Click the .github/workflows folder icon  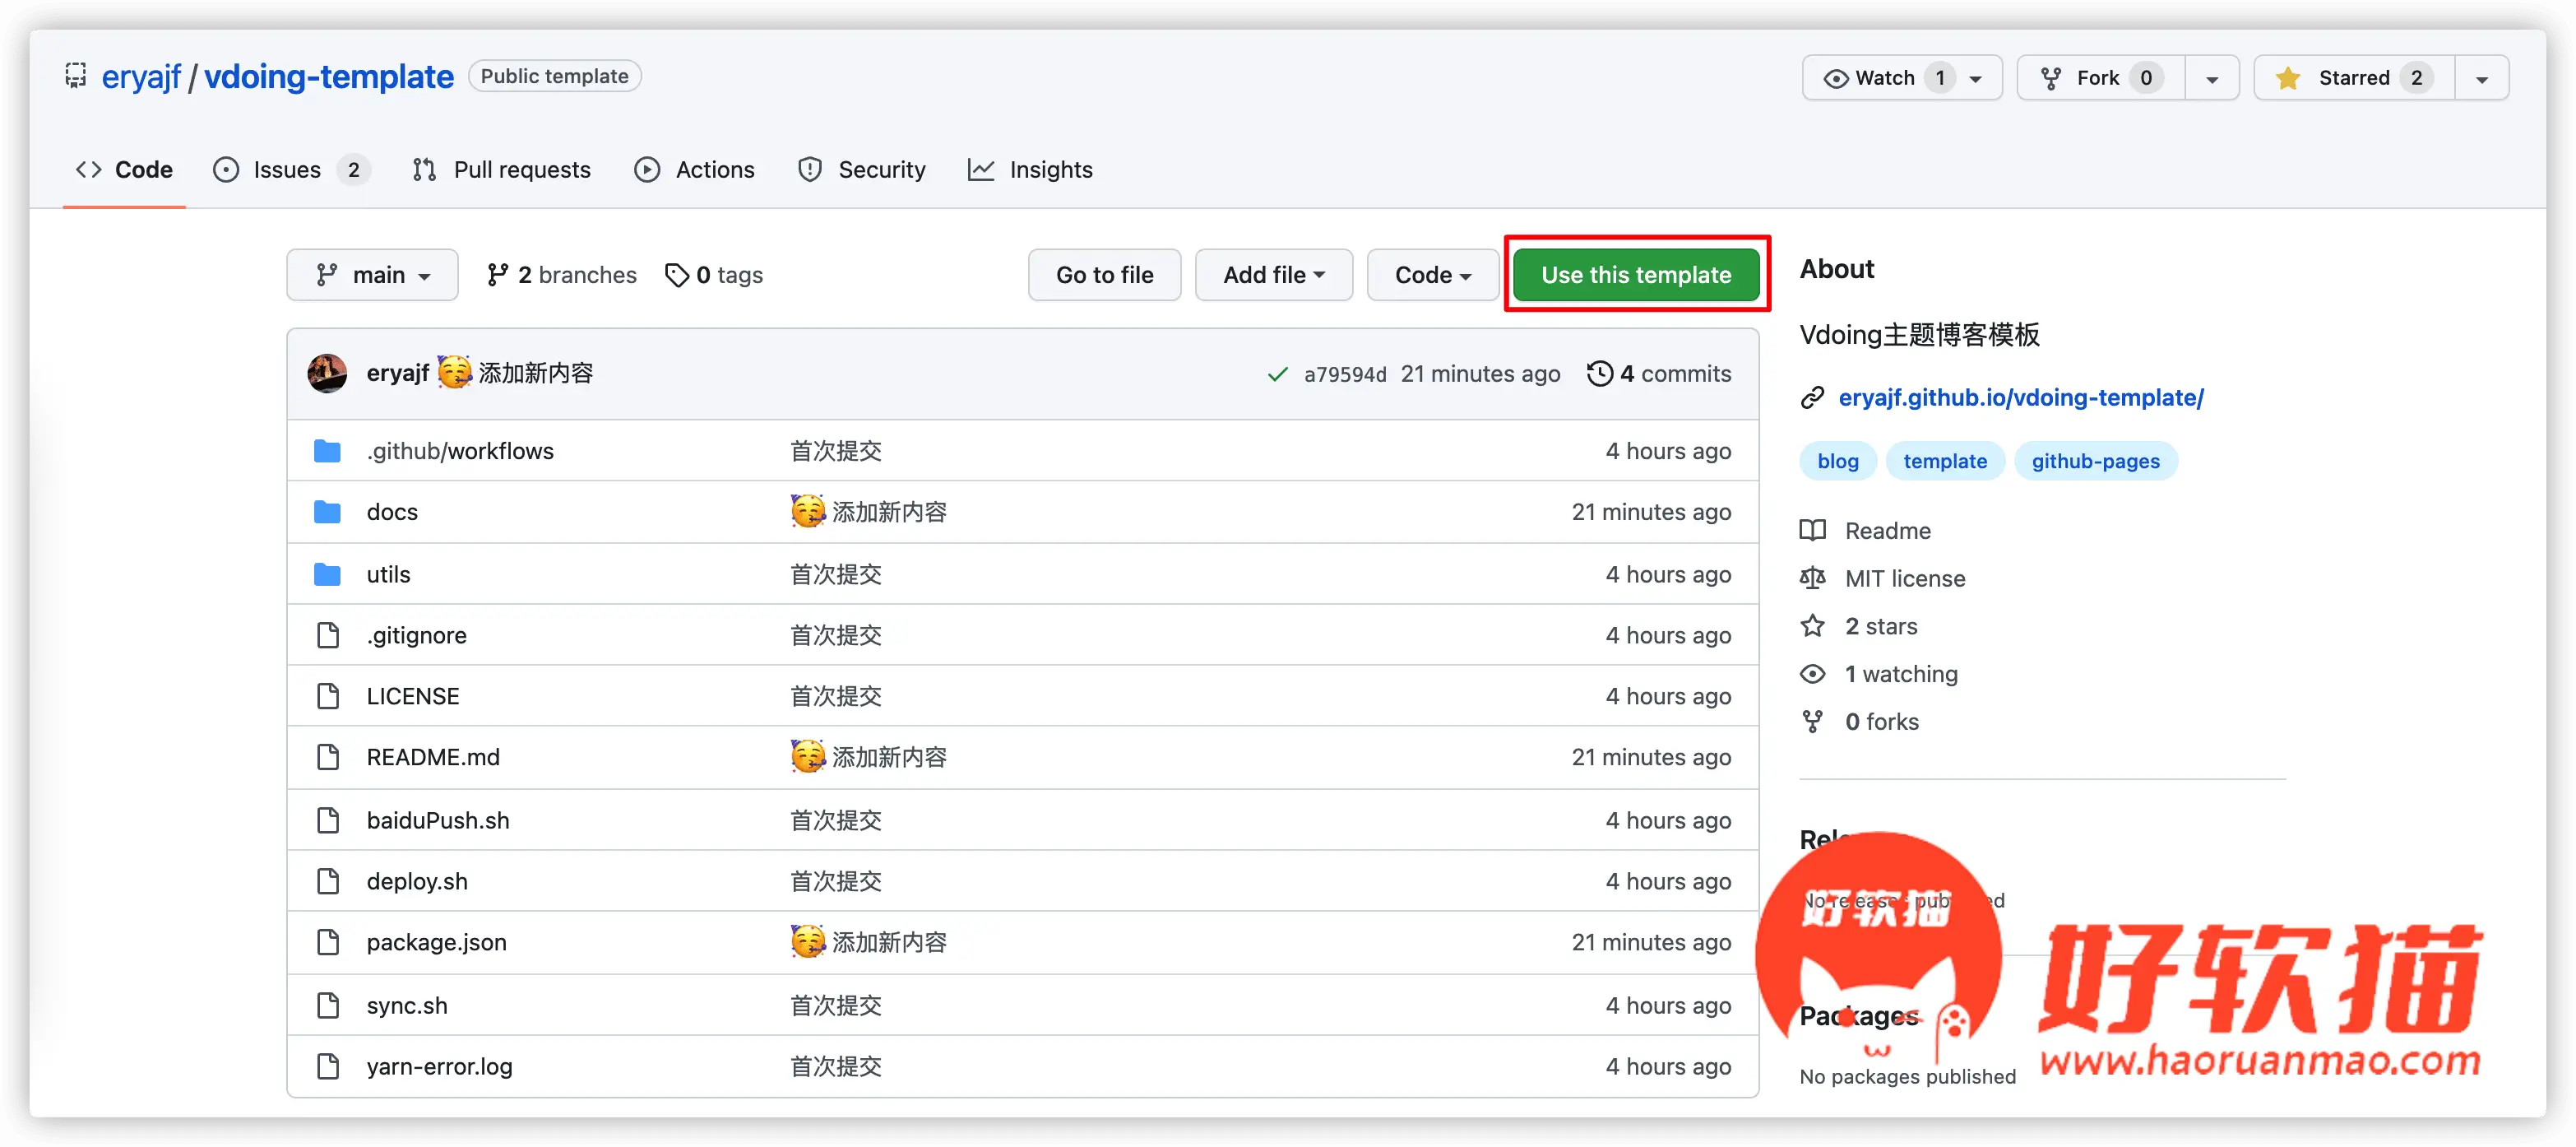[x=327, y=451]
